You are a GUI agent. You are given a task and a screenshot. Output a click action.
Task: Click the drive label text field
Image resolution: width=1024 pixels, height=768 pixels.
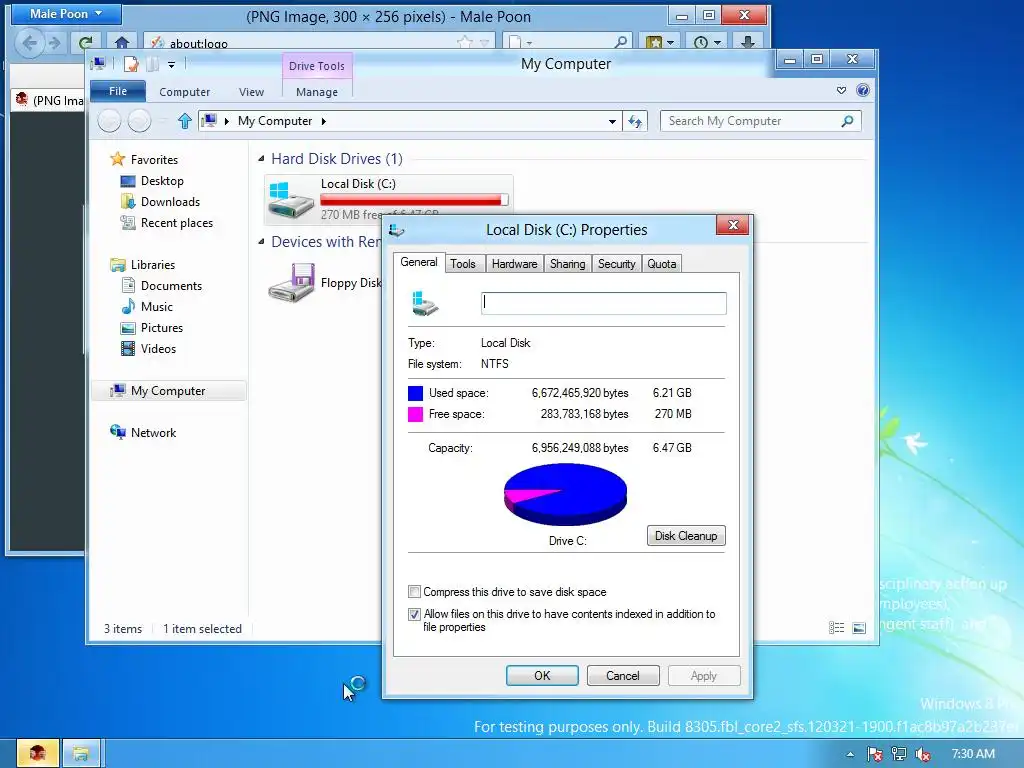click(x=603, y=303)
